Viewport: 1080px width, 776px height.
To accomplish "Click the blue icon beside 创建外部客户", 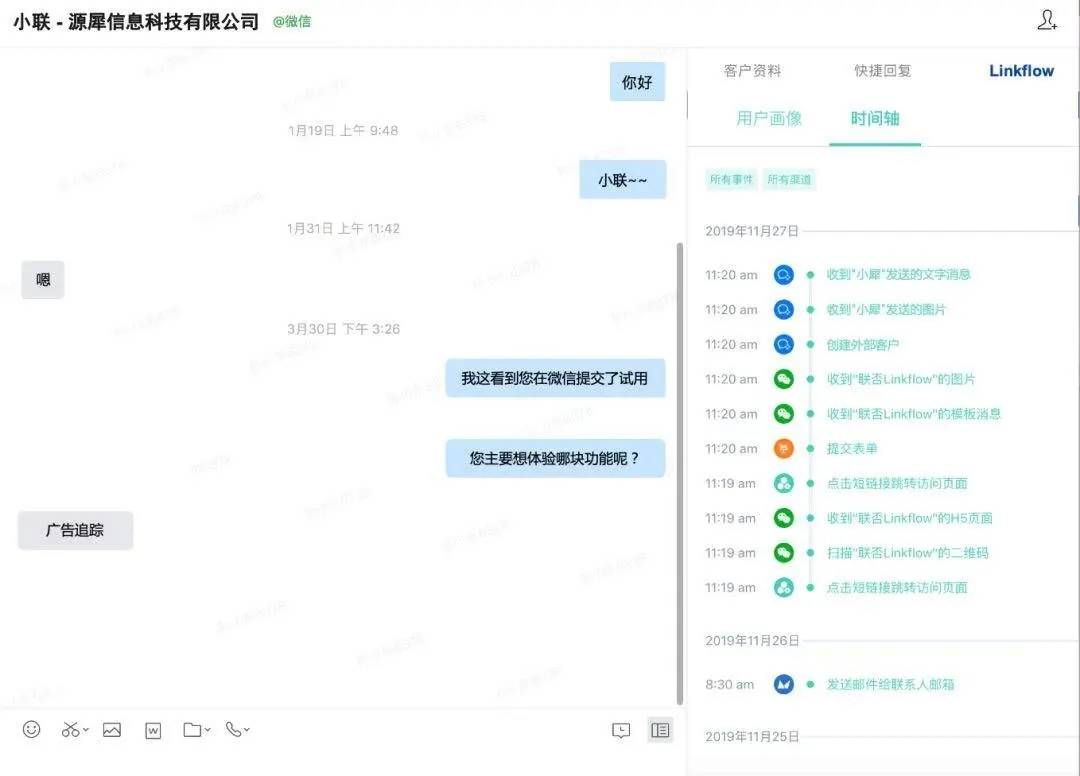I will (783, 344).
